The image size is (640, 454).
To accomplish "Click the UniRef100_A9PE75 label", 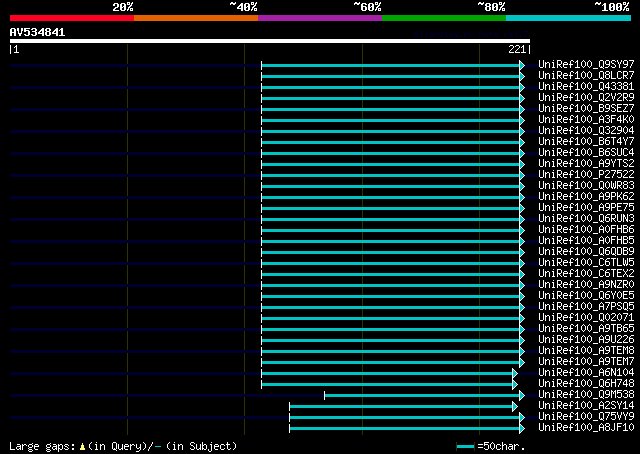I will 586,208.
